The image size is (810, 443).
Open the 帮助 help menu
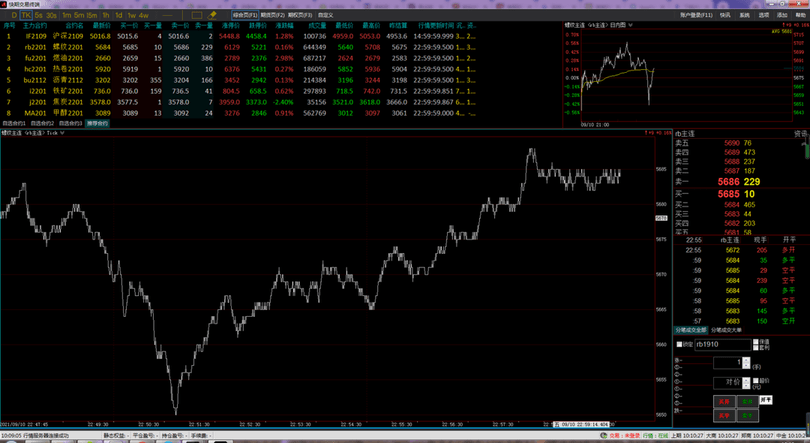[801, 15]
